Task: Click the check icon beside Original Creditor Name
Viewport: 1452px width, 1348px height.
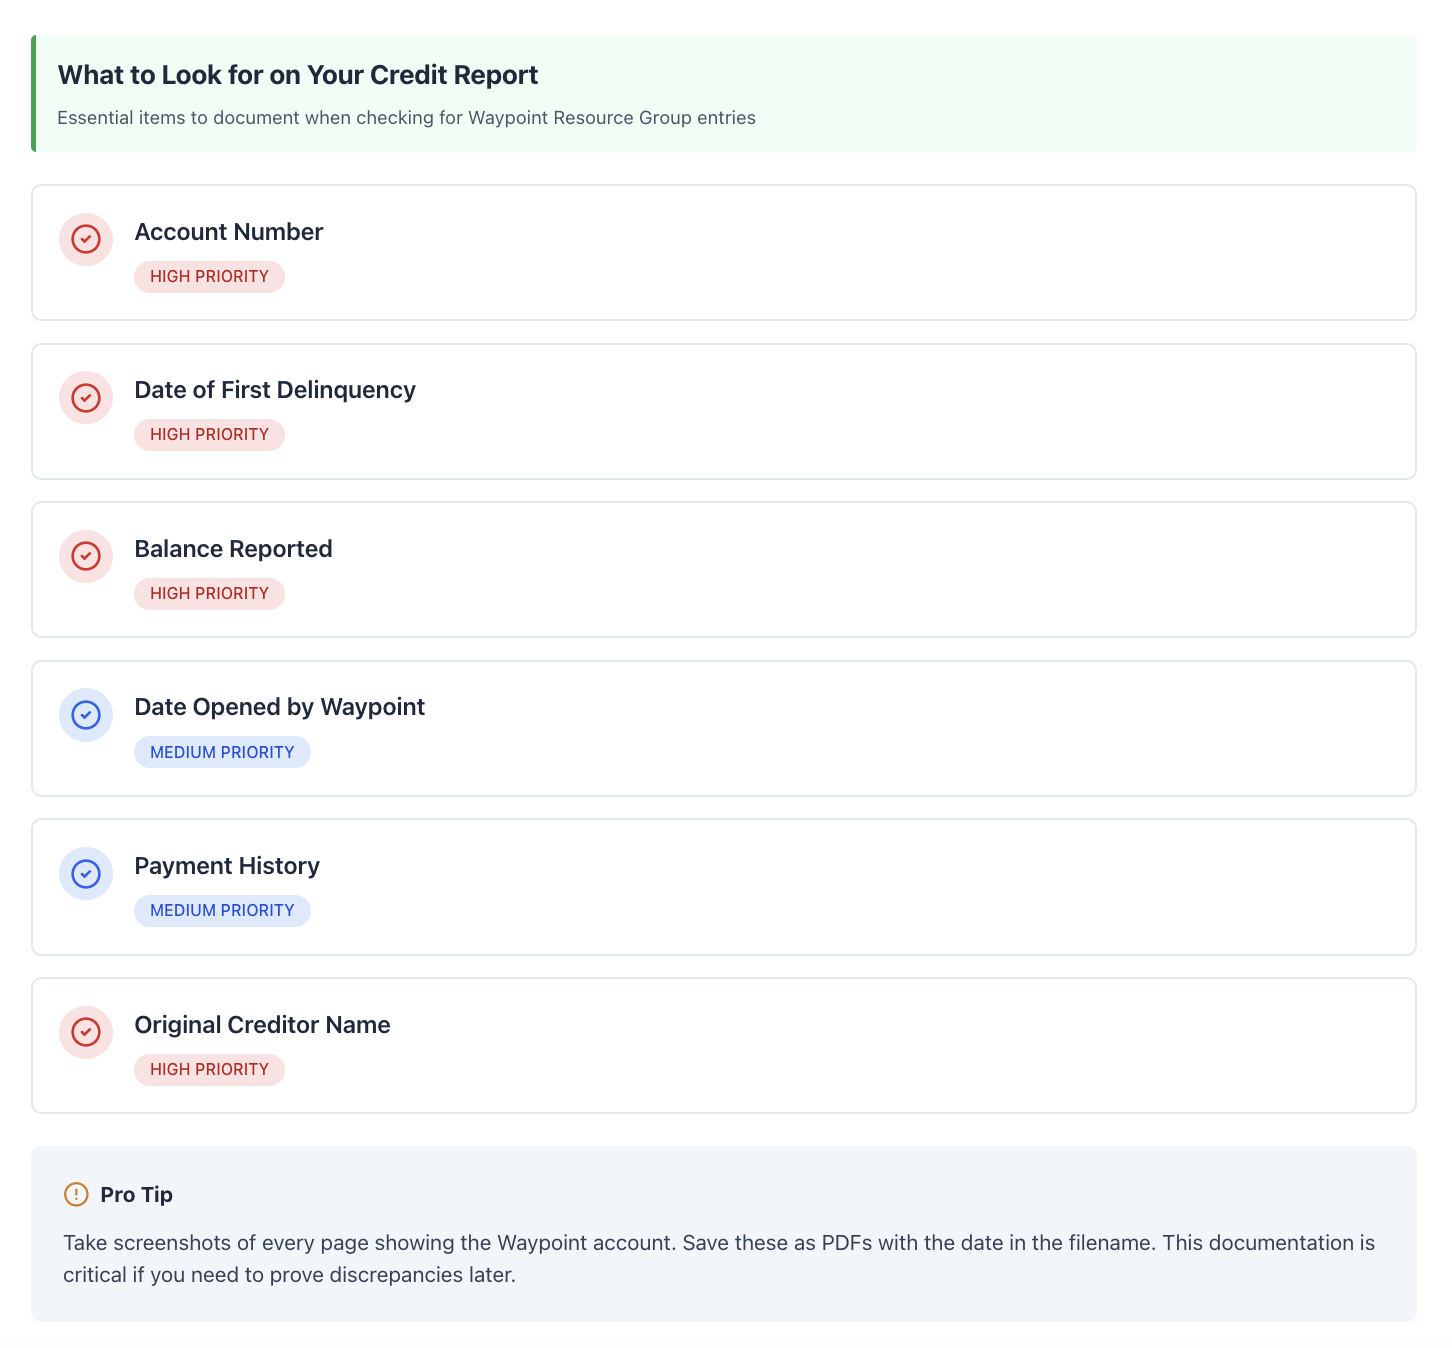Action: 86,1032
